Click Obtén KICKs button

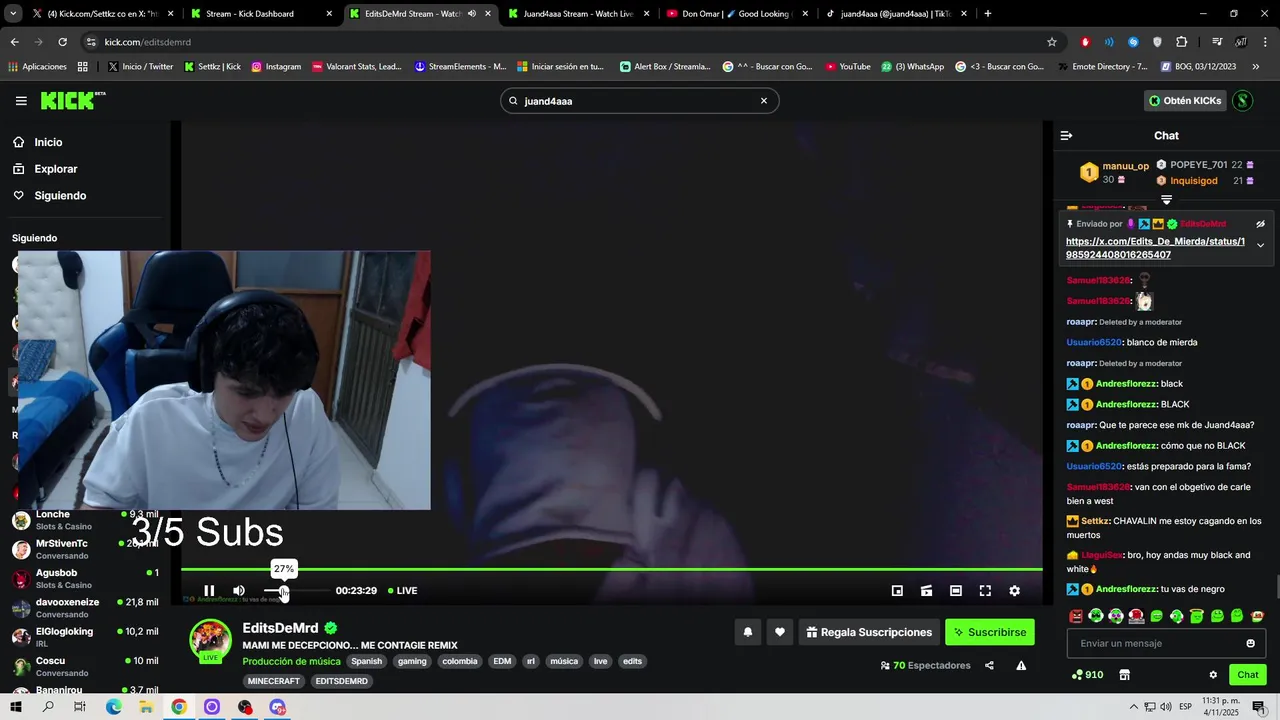(1185, 101)
